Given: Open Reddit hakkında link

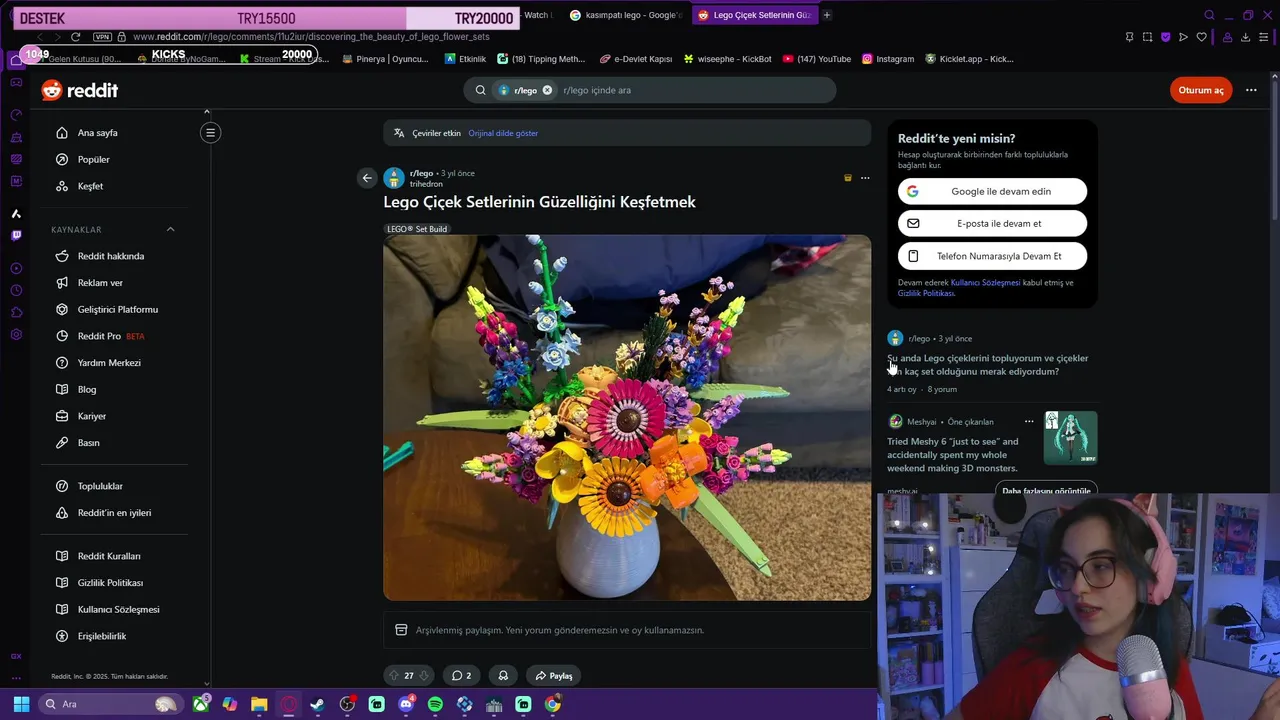Looking at the screenshot, I should pyautogui.click(x=111, y=256).
